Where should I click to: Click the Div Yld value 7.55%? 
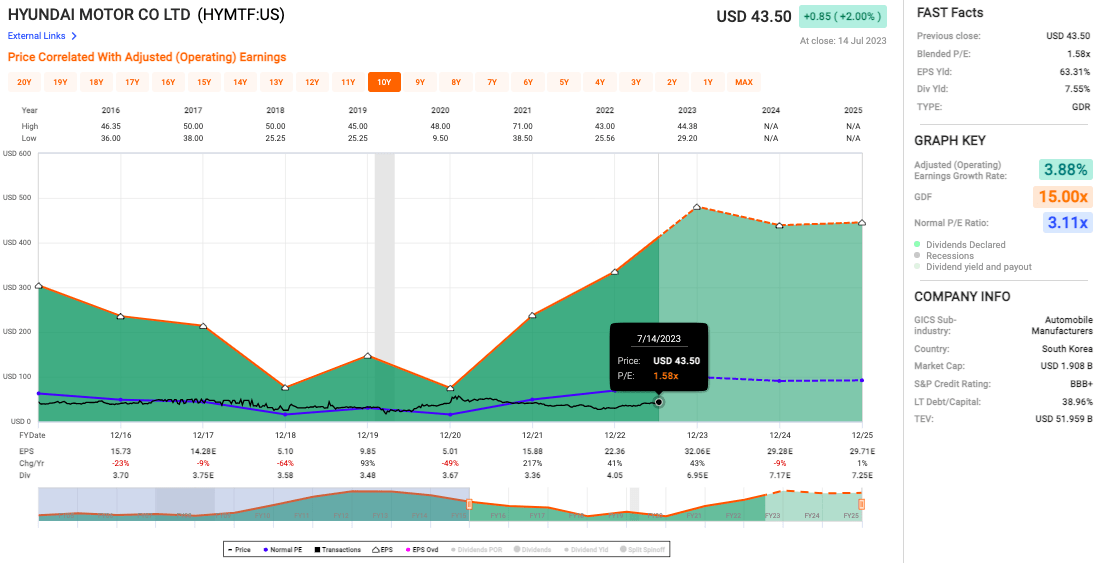pyautogui.click(x=1079, y=89)
